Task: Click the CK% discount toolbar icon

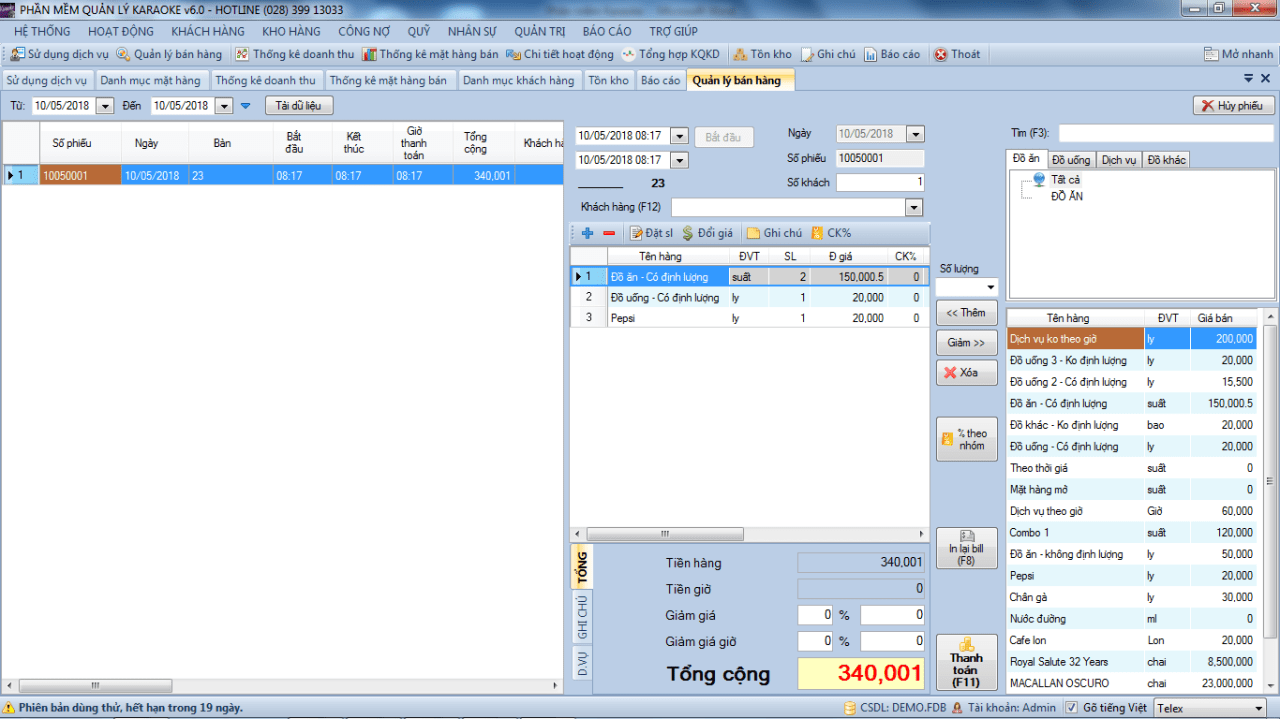Action: pos(832,233)
